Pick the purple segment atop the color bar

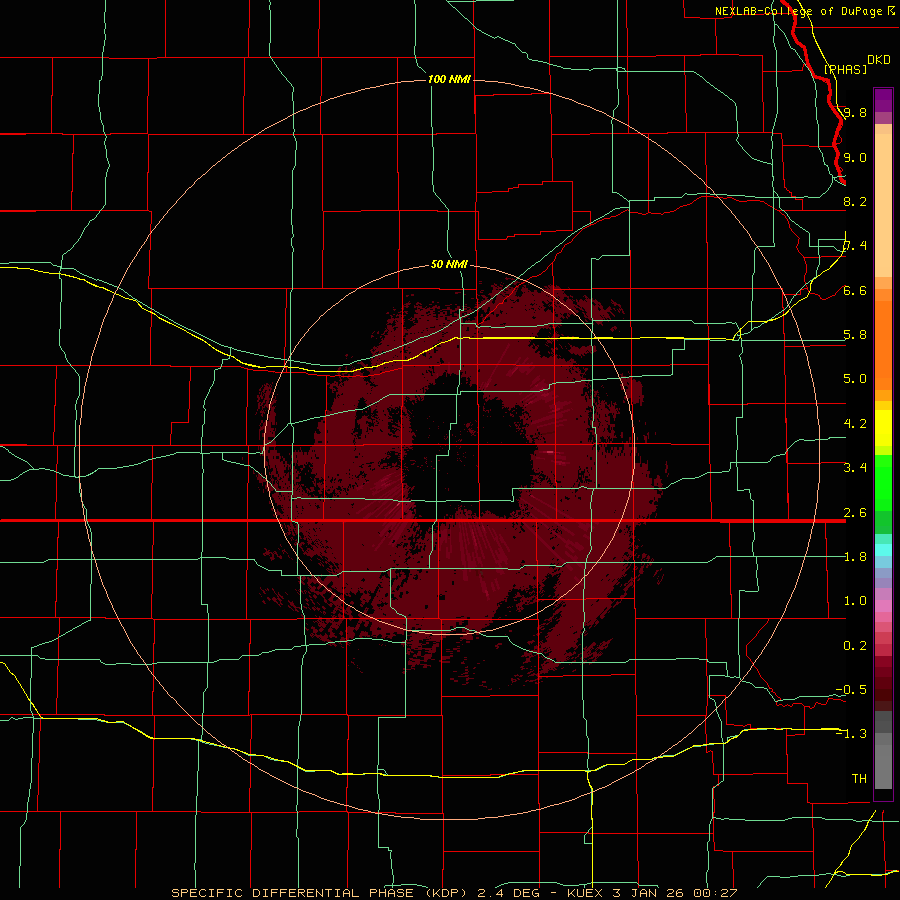pyautogui.click(x=883, y=101)
